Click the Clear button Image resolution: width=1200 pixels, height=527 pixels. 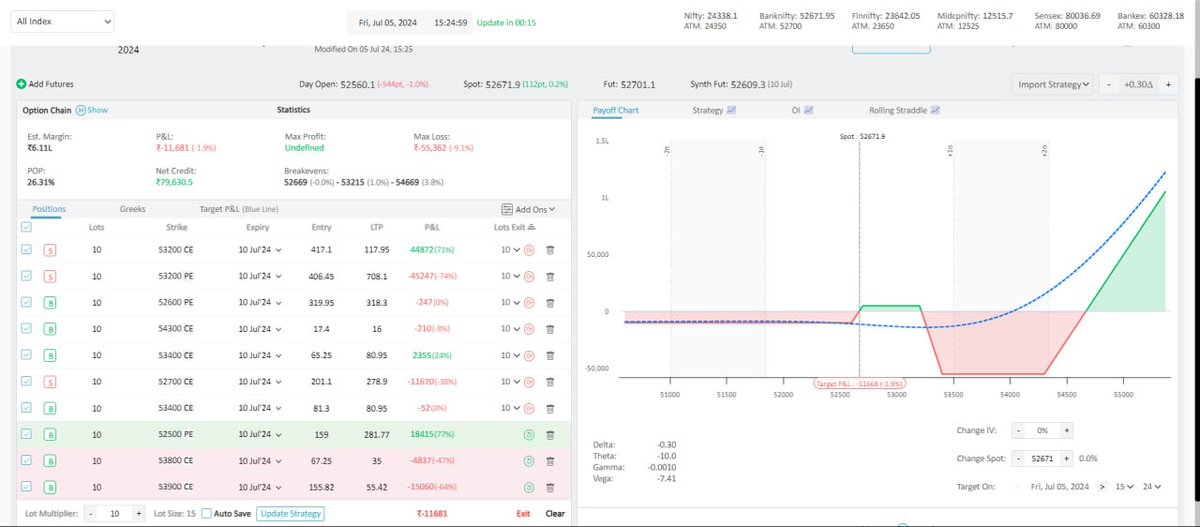tap(555, 513)
